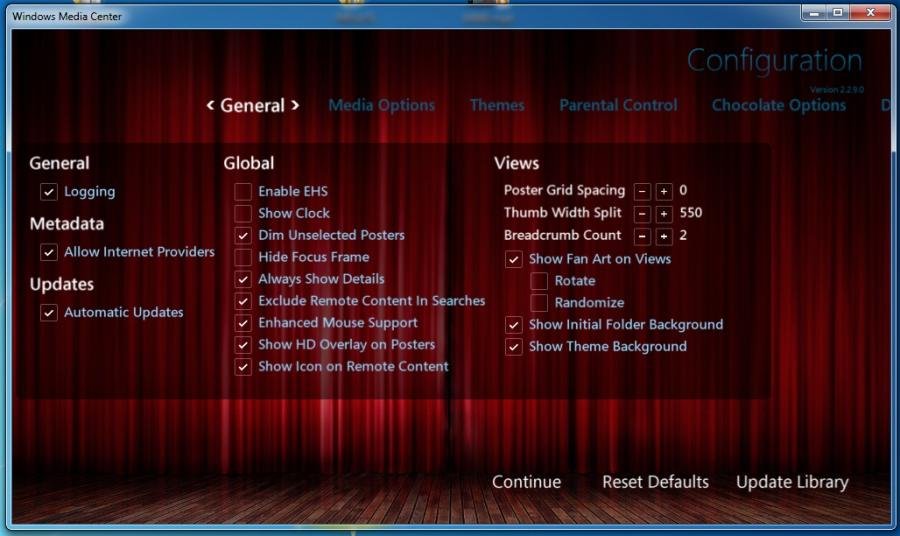Decrease Poster Grid Spacing with minus
The width and height of the screenshot is (900, 536).
tap(642, 191)
